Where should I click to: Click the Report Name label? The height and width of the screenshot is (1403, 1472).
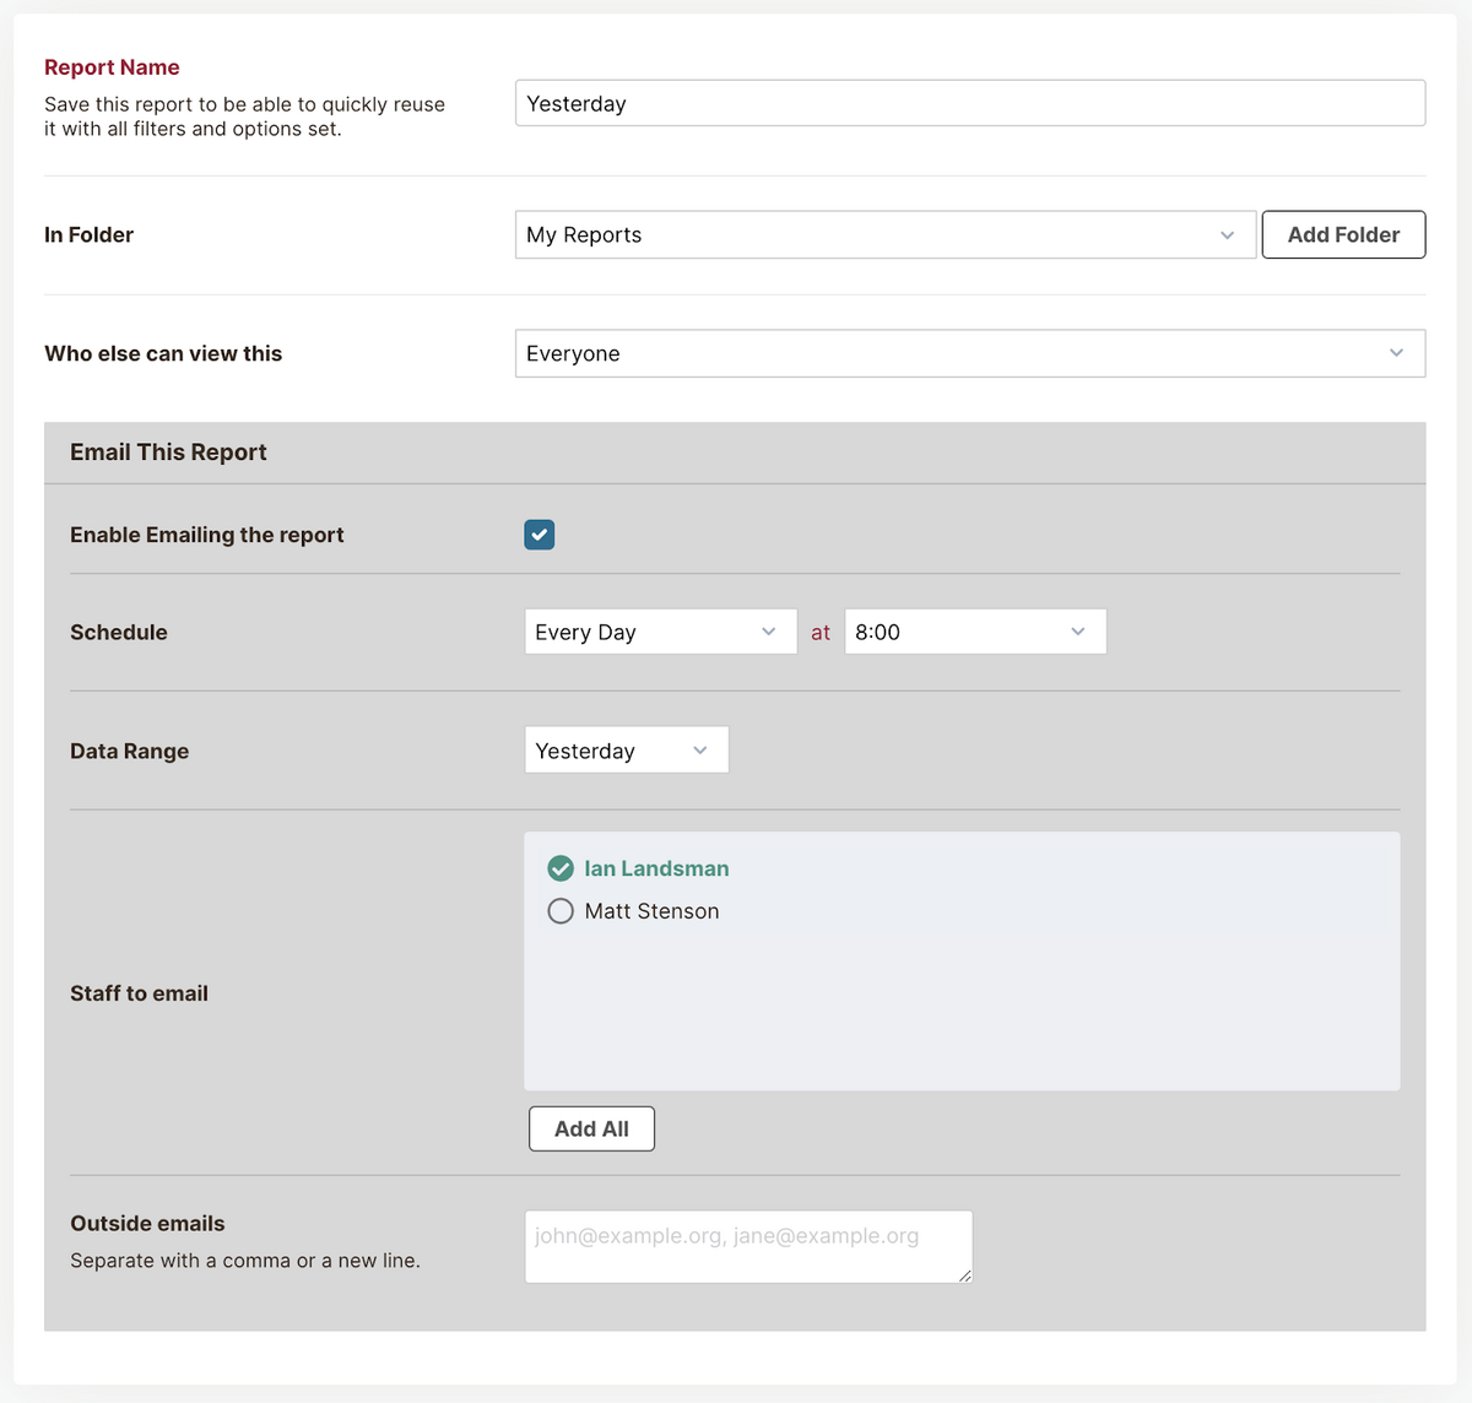[112, 67]
